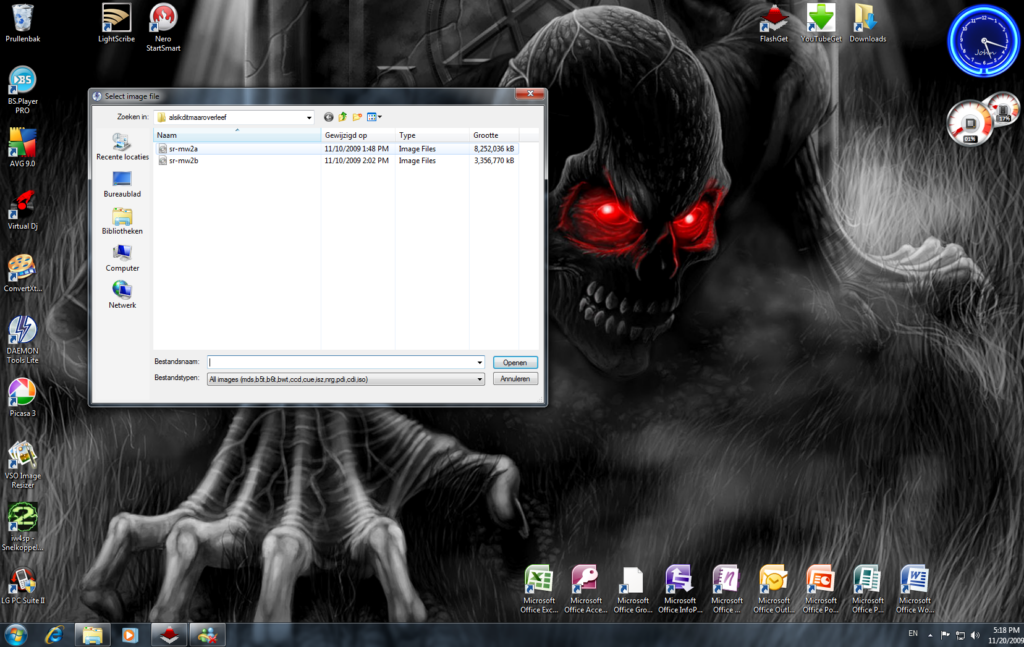Viewport: 1024px width, 647px height.
Task: Expand the 'Zoeken in' folder dropdown
Action: [x=309, y=118]
